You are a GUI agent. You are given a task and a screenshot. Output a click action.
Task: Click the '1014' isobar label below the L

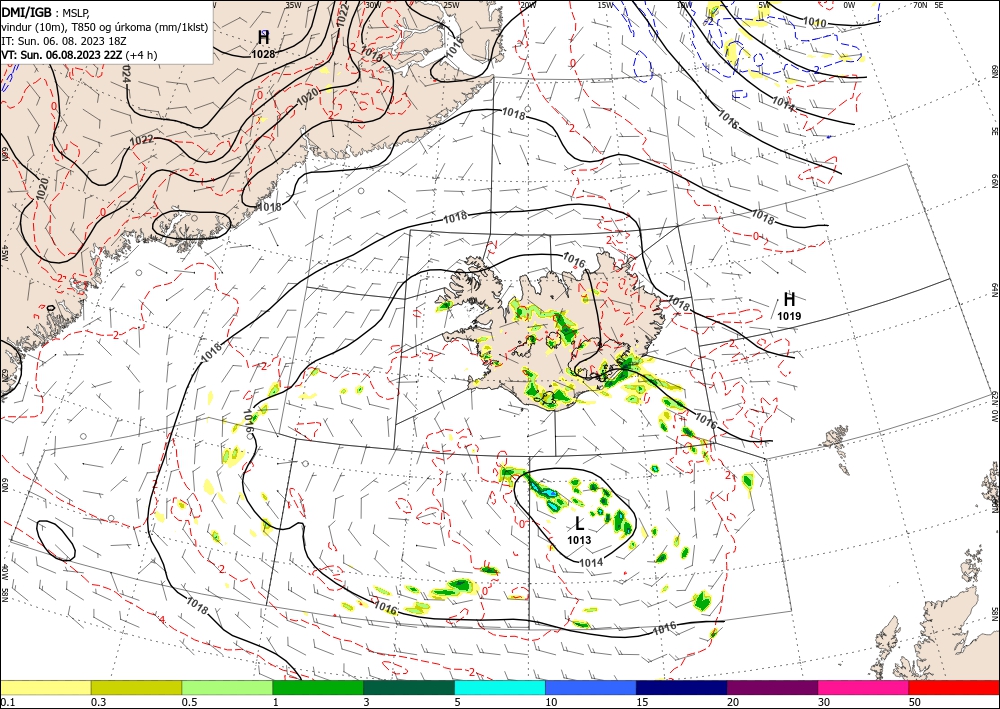click(x=591, y=562)
